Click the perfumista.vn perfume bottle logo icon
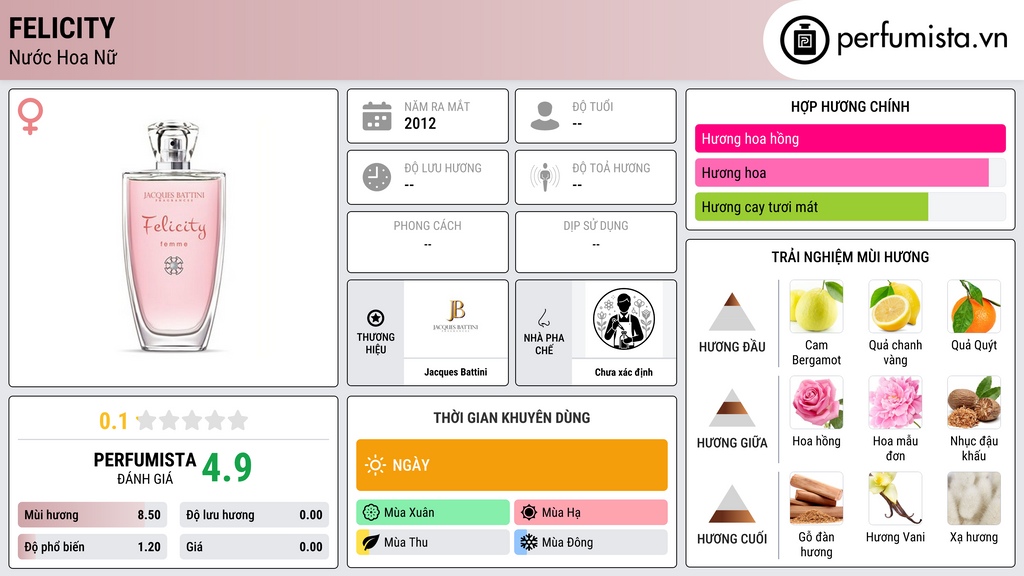Image resolution: width=1024 pixels, height=576 pixels. point(804,40)
